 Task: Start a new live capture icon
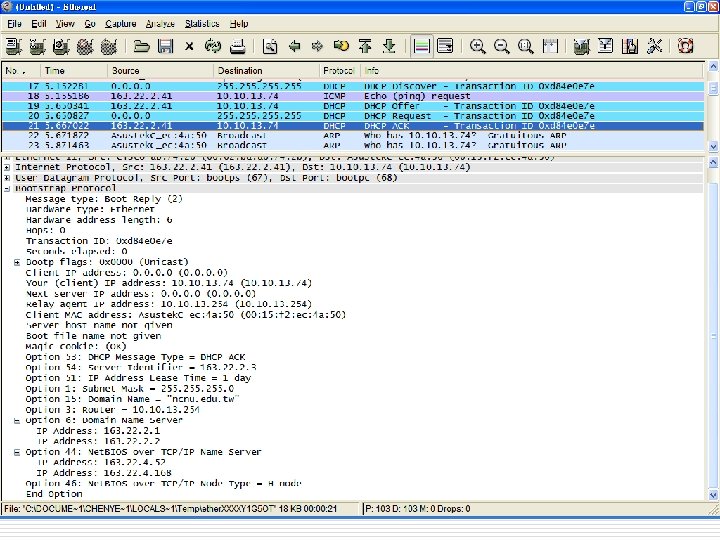(61, 46)
